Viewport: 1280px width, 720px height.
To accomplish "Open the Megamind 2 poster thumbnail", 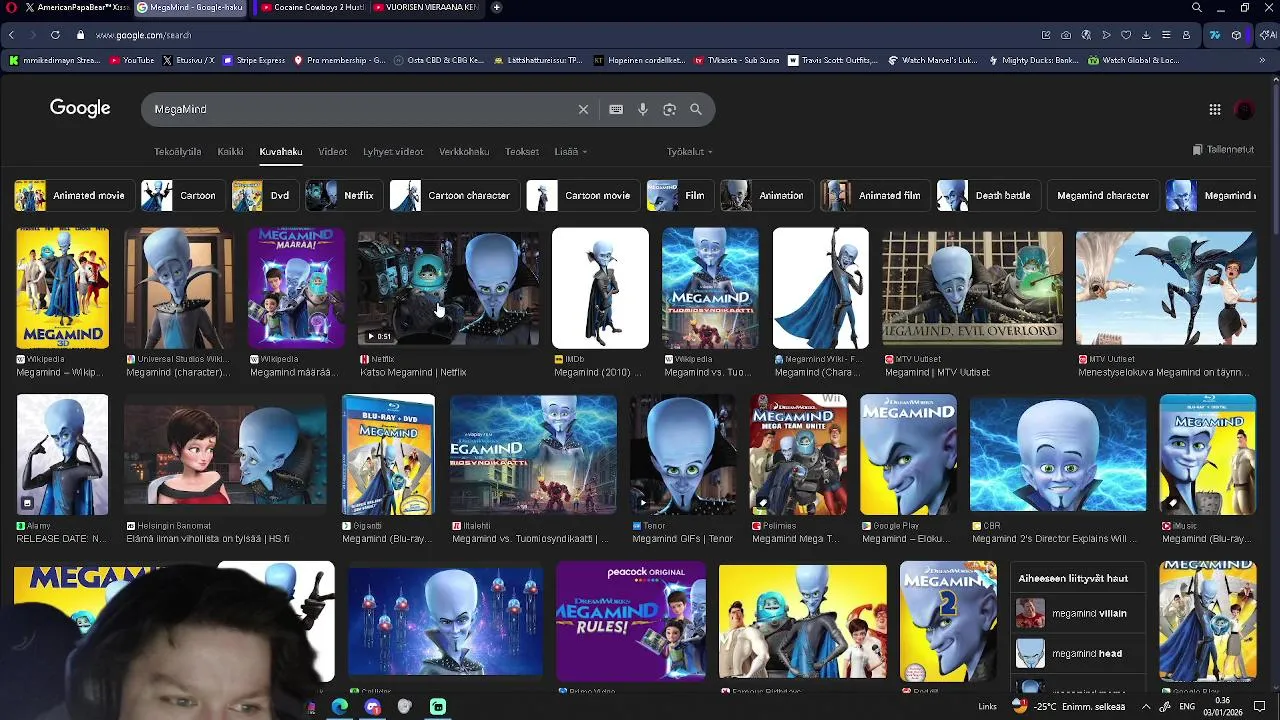I will pyautogui.click(x=948, y=621).
